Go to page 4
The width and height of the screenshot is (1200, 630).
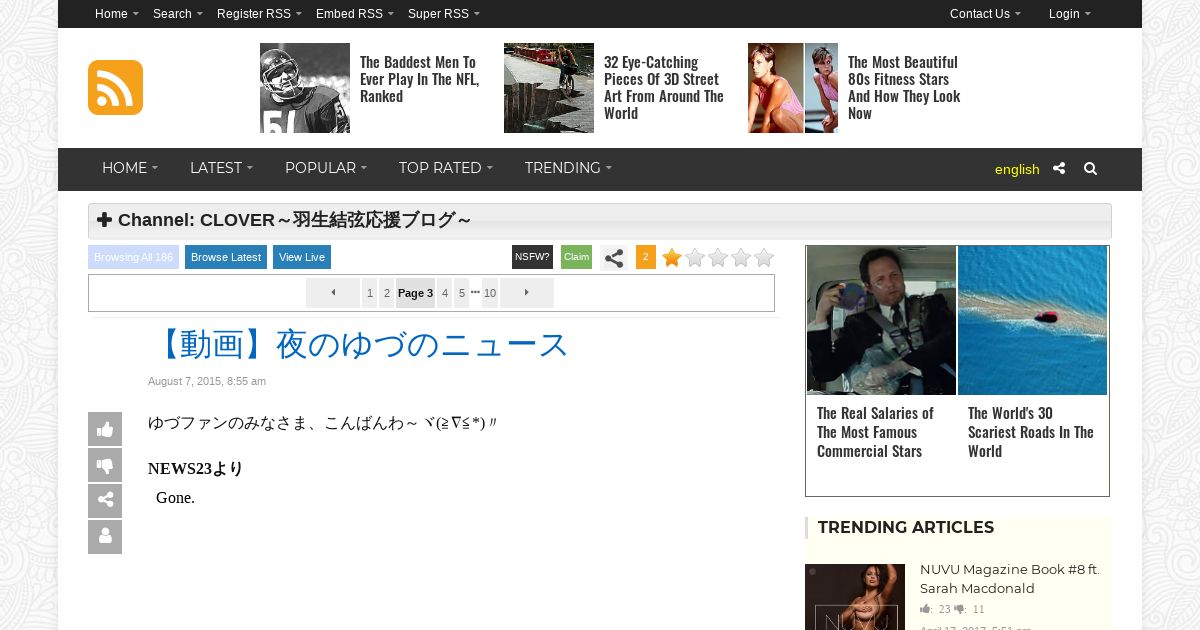(445, 293)
